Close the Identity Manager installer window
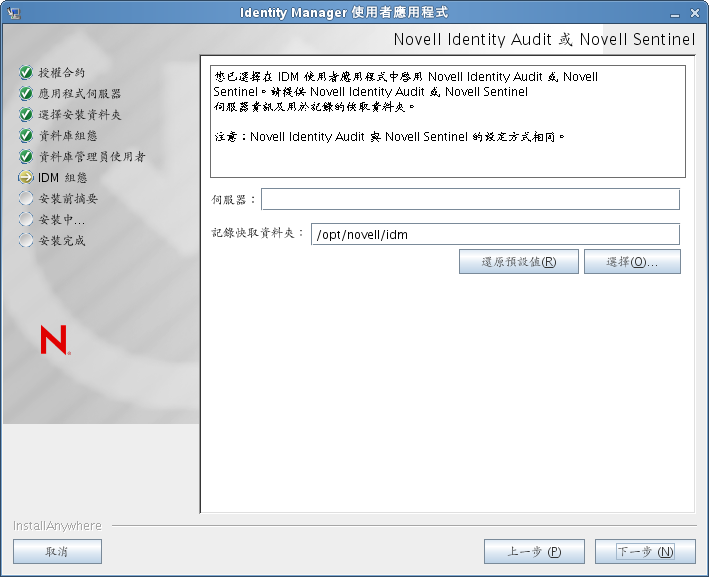 [x=695, y=14]
